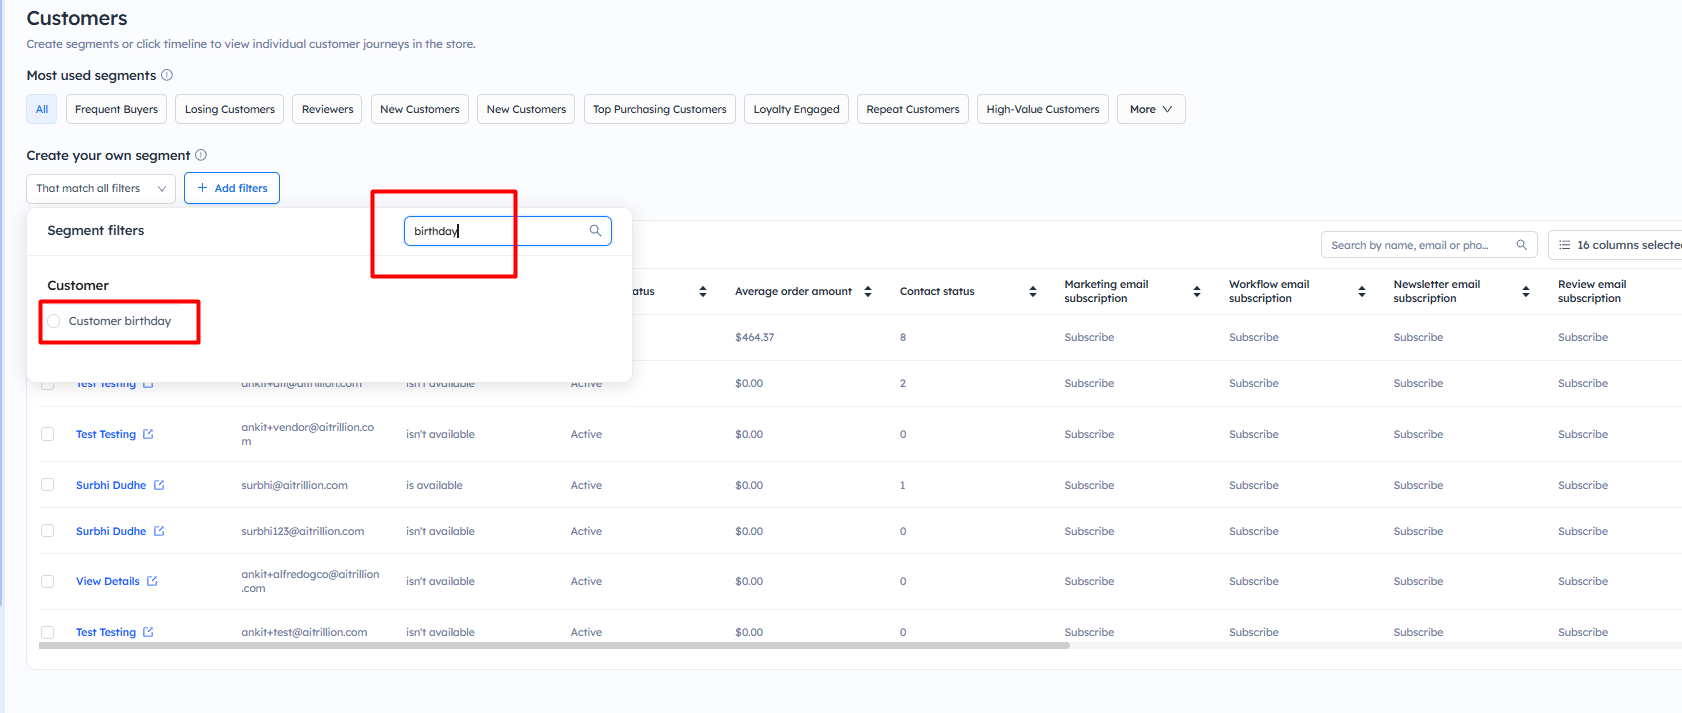This screenshot has width=1682, height=713.
Task: Click the info icon beside Most used segments
Action: 167,75
